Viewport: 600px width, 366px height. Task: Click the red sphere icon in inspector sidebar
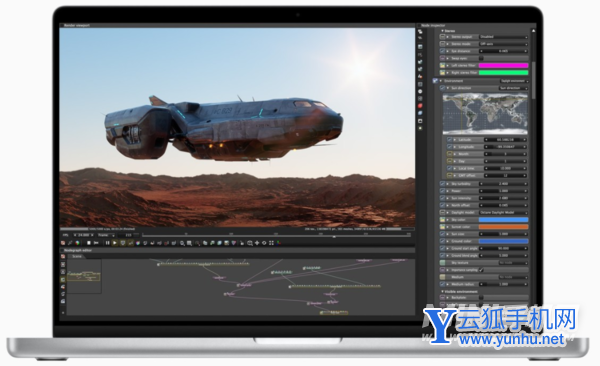(420, 106)
